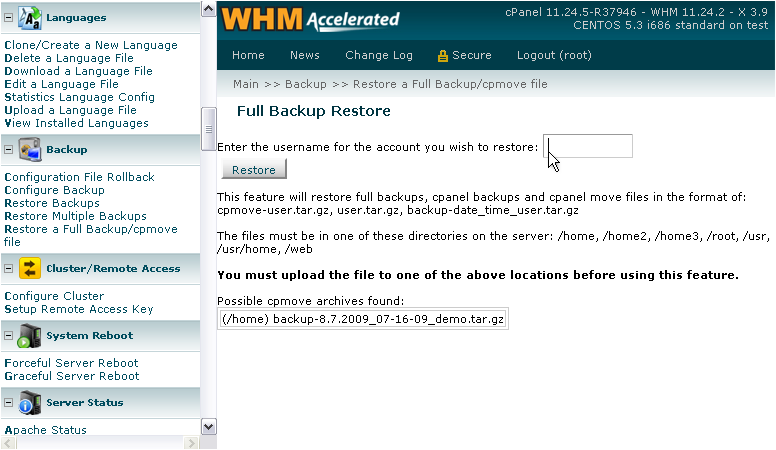Screen dimensions: 776x450
Task: Open Restore Multiple Backups link
Action: click(x=75, y=216)
